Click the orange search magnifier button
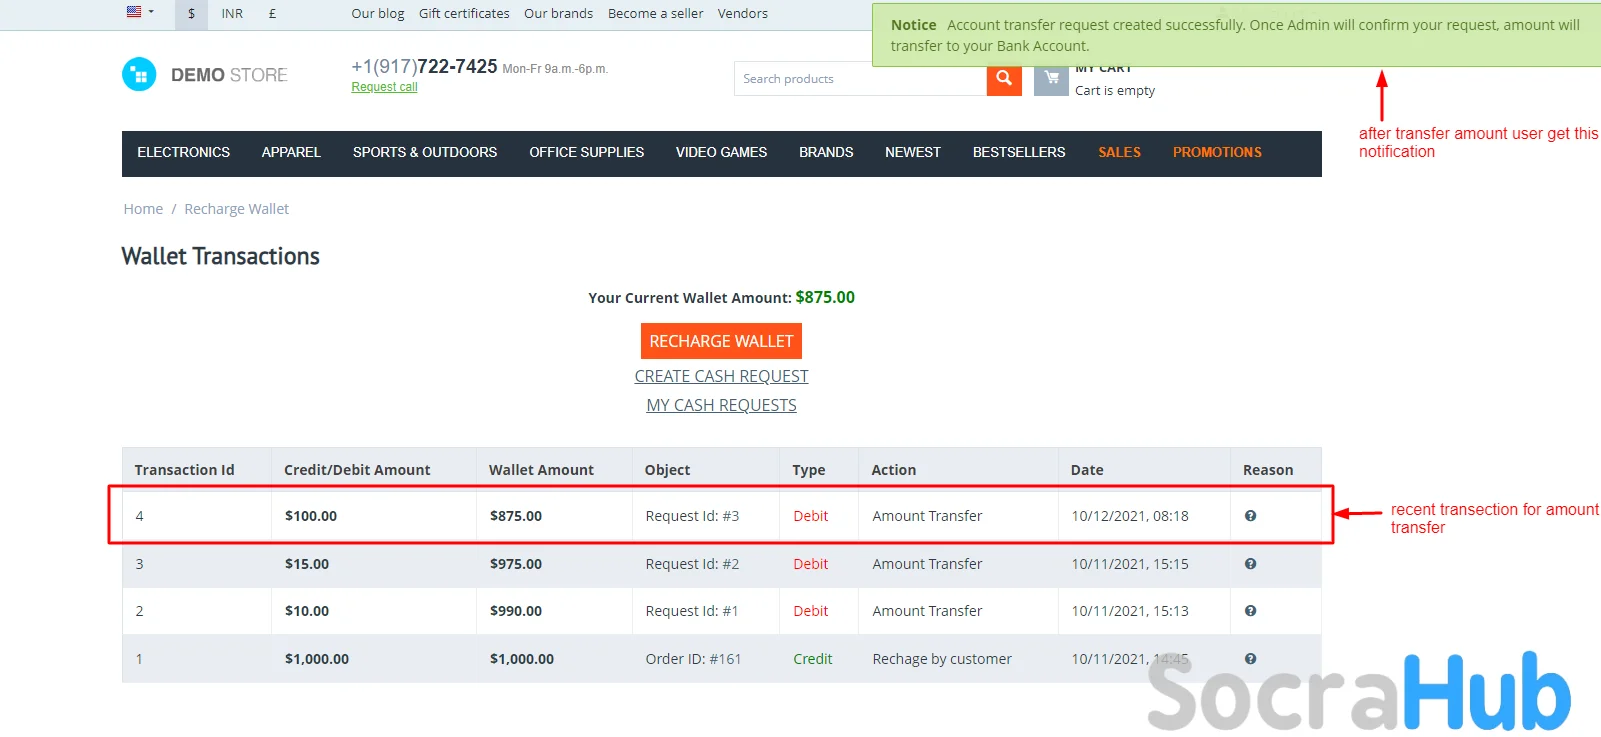 pyautogui.click(x=1003, y=79)
